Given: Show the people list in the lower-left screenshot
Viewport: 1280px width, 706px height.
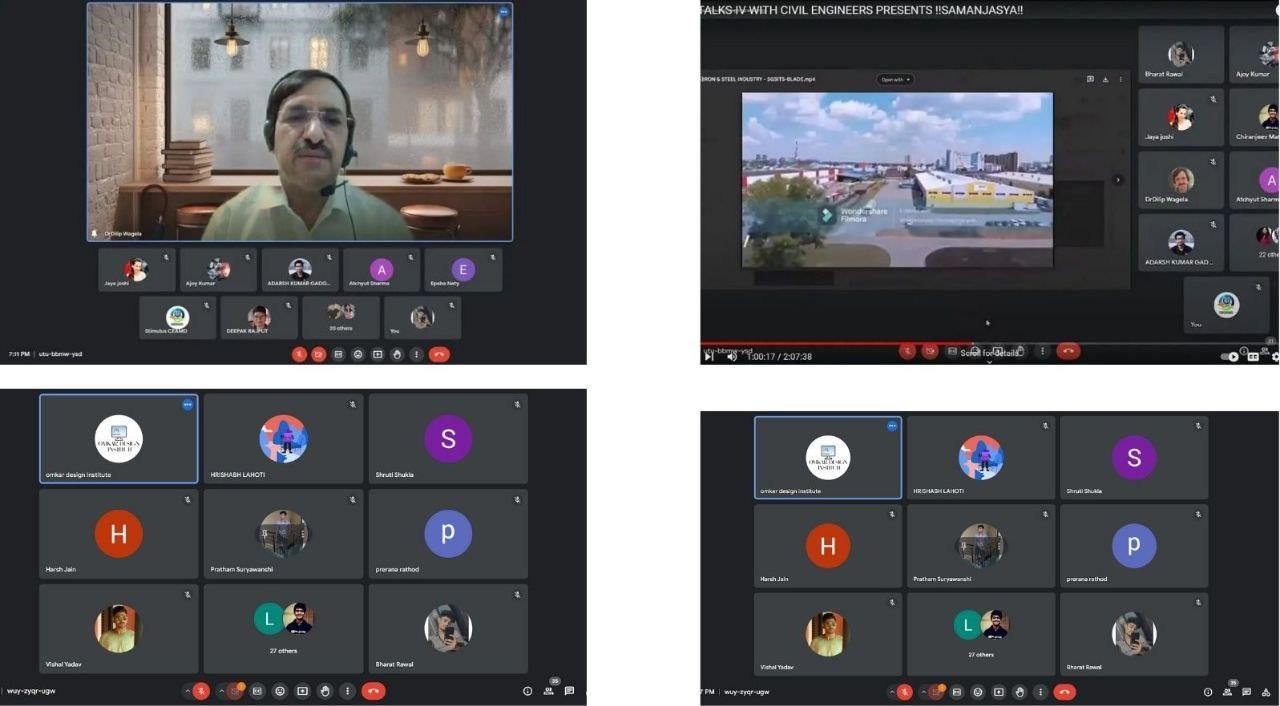Looking at the screenshot, I should (x=549, y=690).
